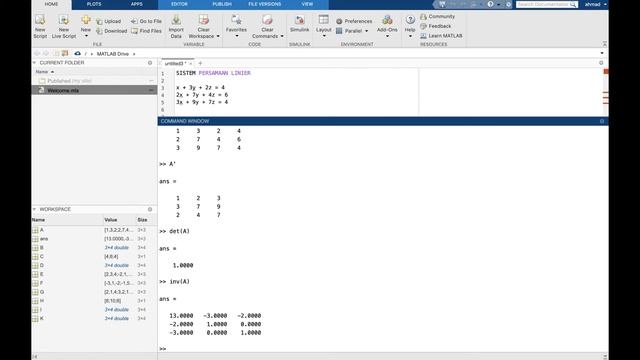640x360 pixels.
Task: Click editor line '2x + 7y + 4z = 6'
Action: point(202,95)
